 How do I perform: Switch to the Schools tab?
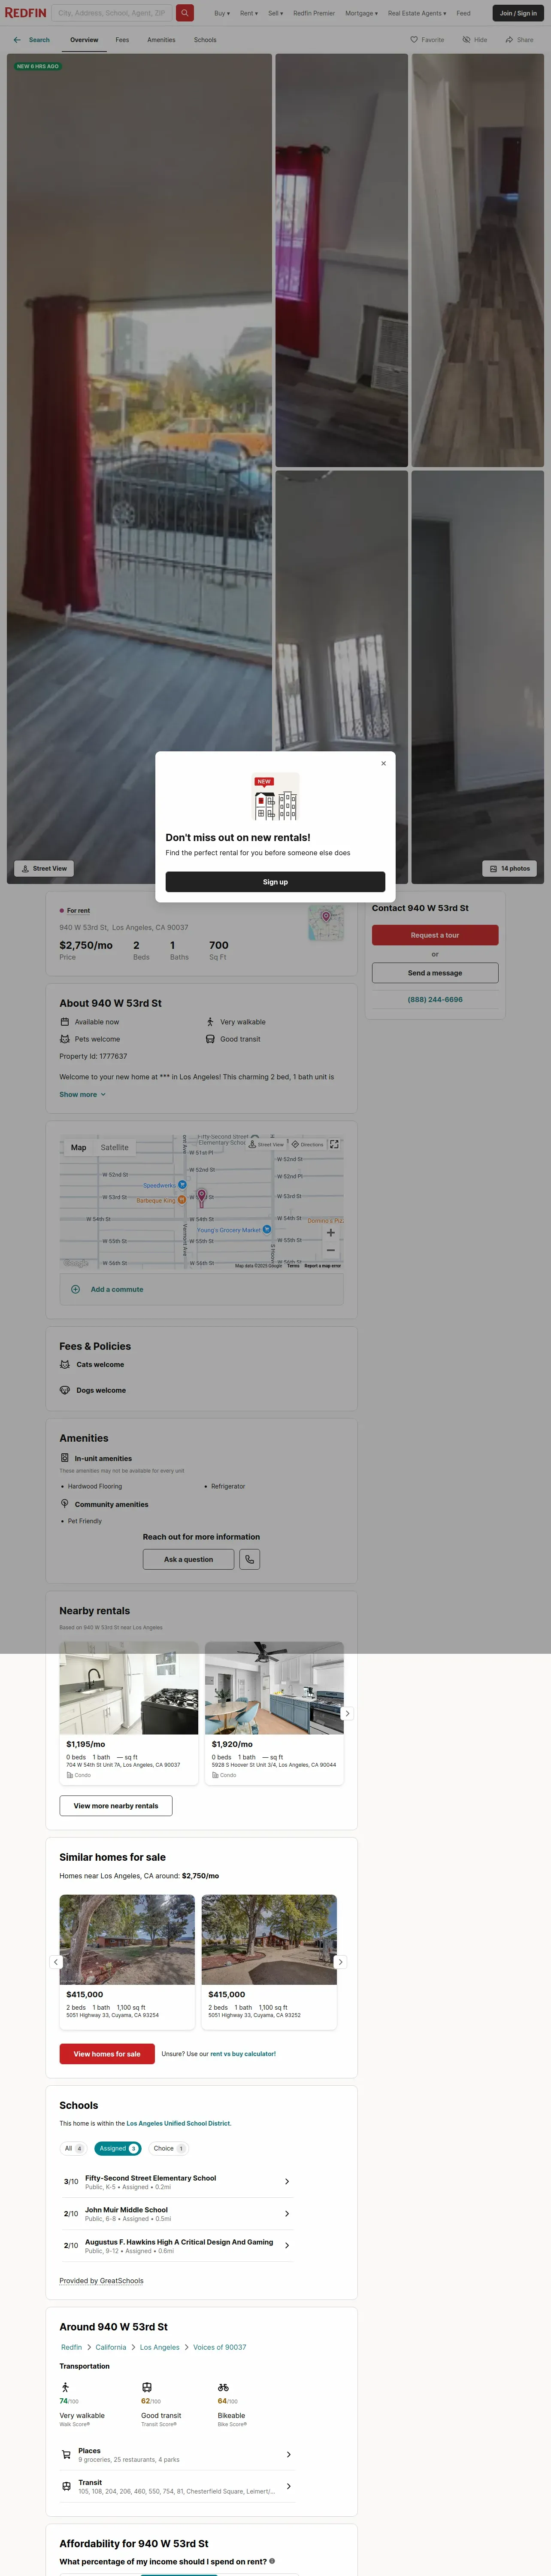pos(205,40)
